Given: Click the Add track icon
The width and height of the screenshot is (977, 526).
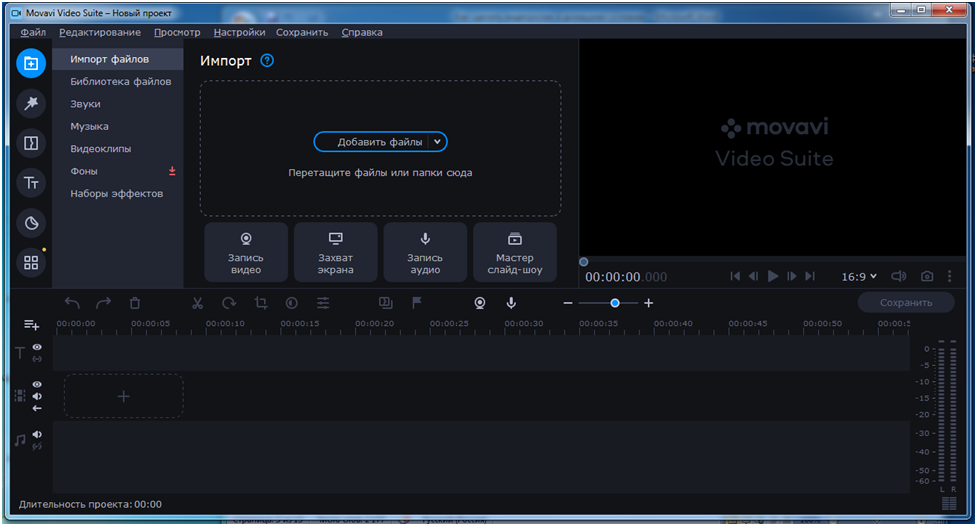Looking at the screenshot, I should [31, 325].
